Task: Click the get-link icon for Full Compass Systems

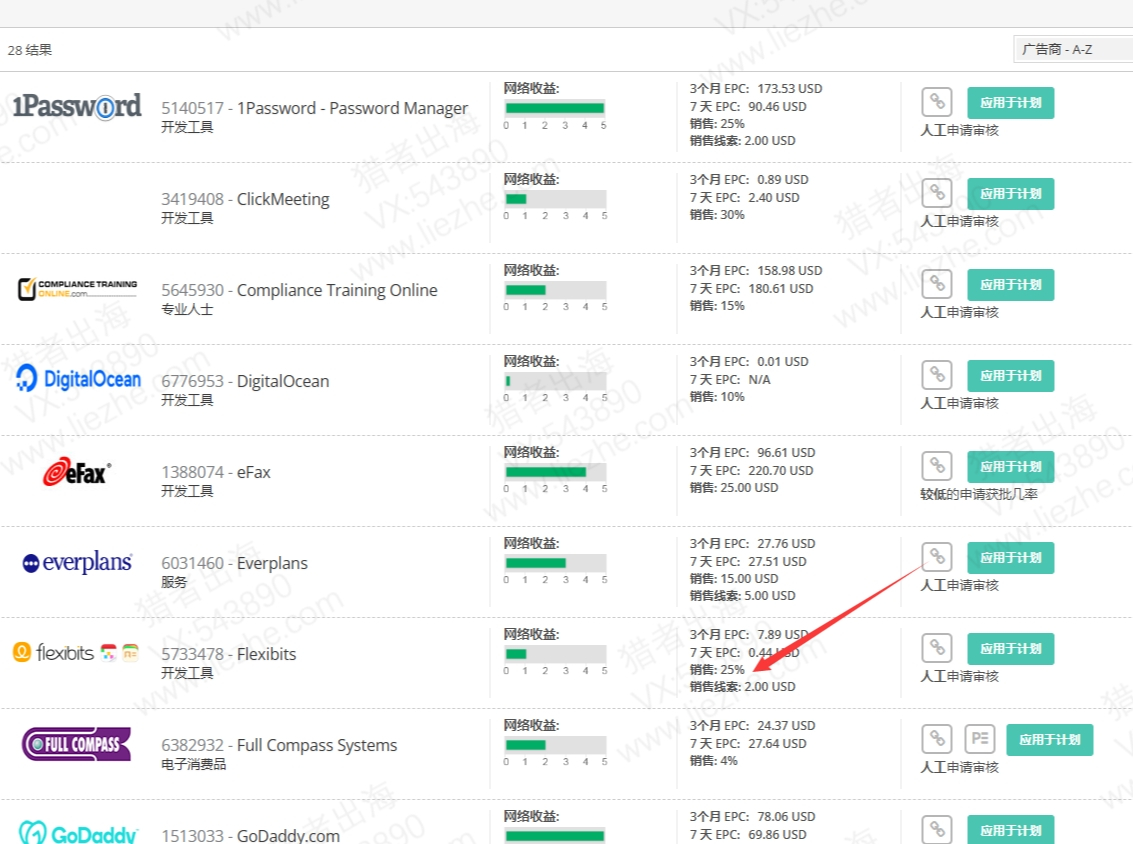Action: tap(936, 739)
